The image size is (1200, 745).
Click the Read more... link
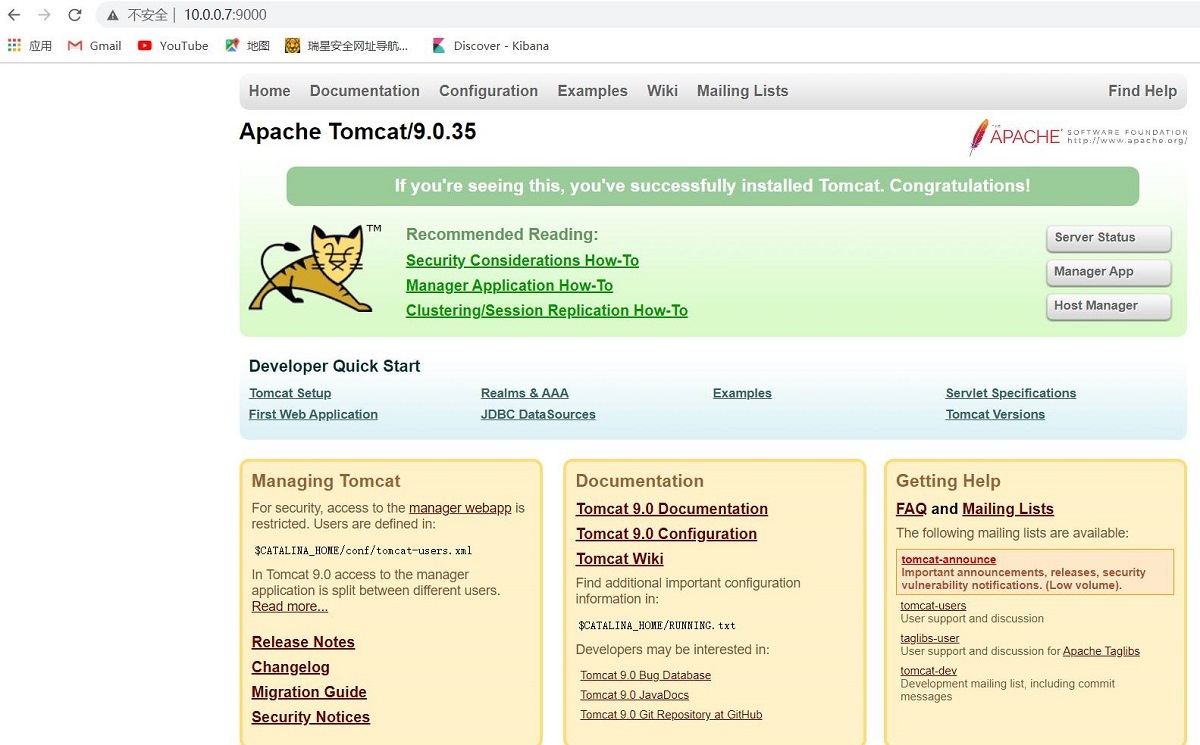click(x=290, y=606)
